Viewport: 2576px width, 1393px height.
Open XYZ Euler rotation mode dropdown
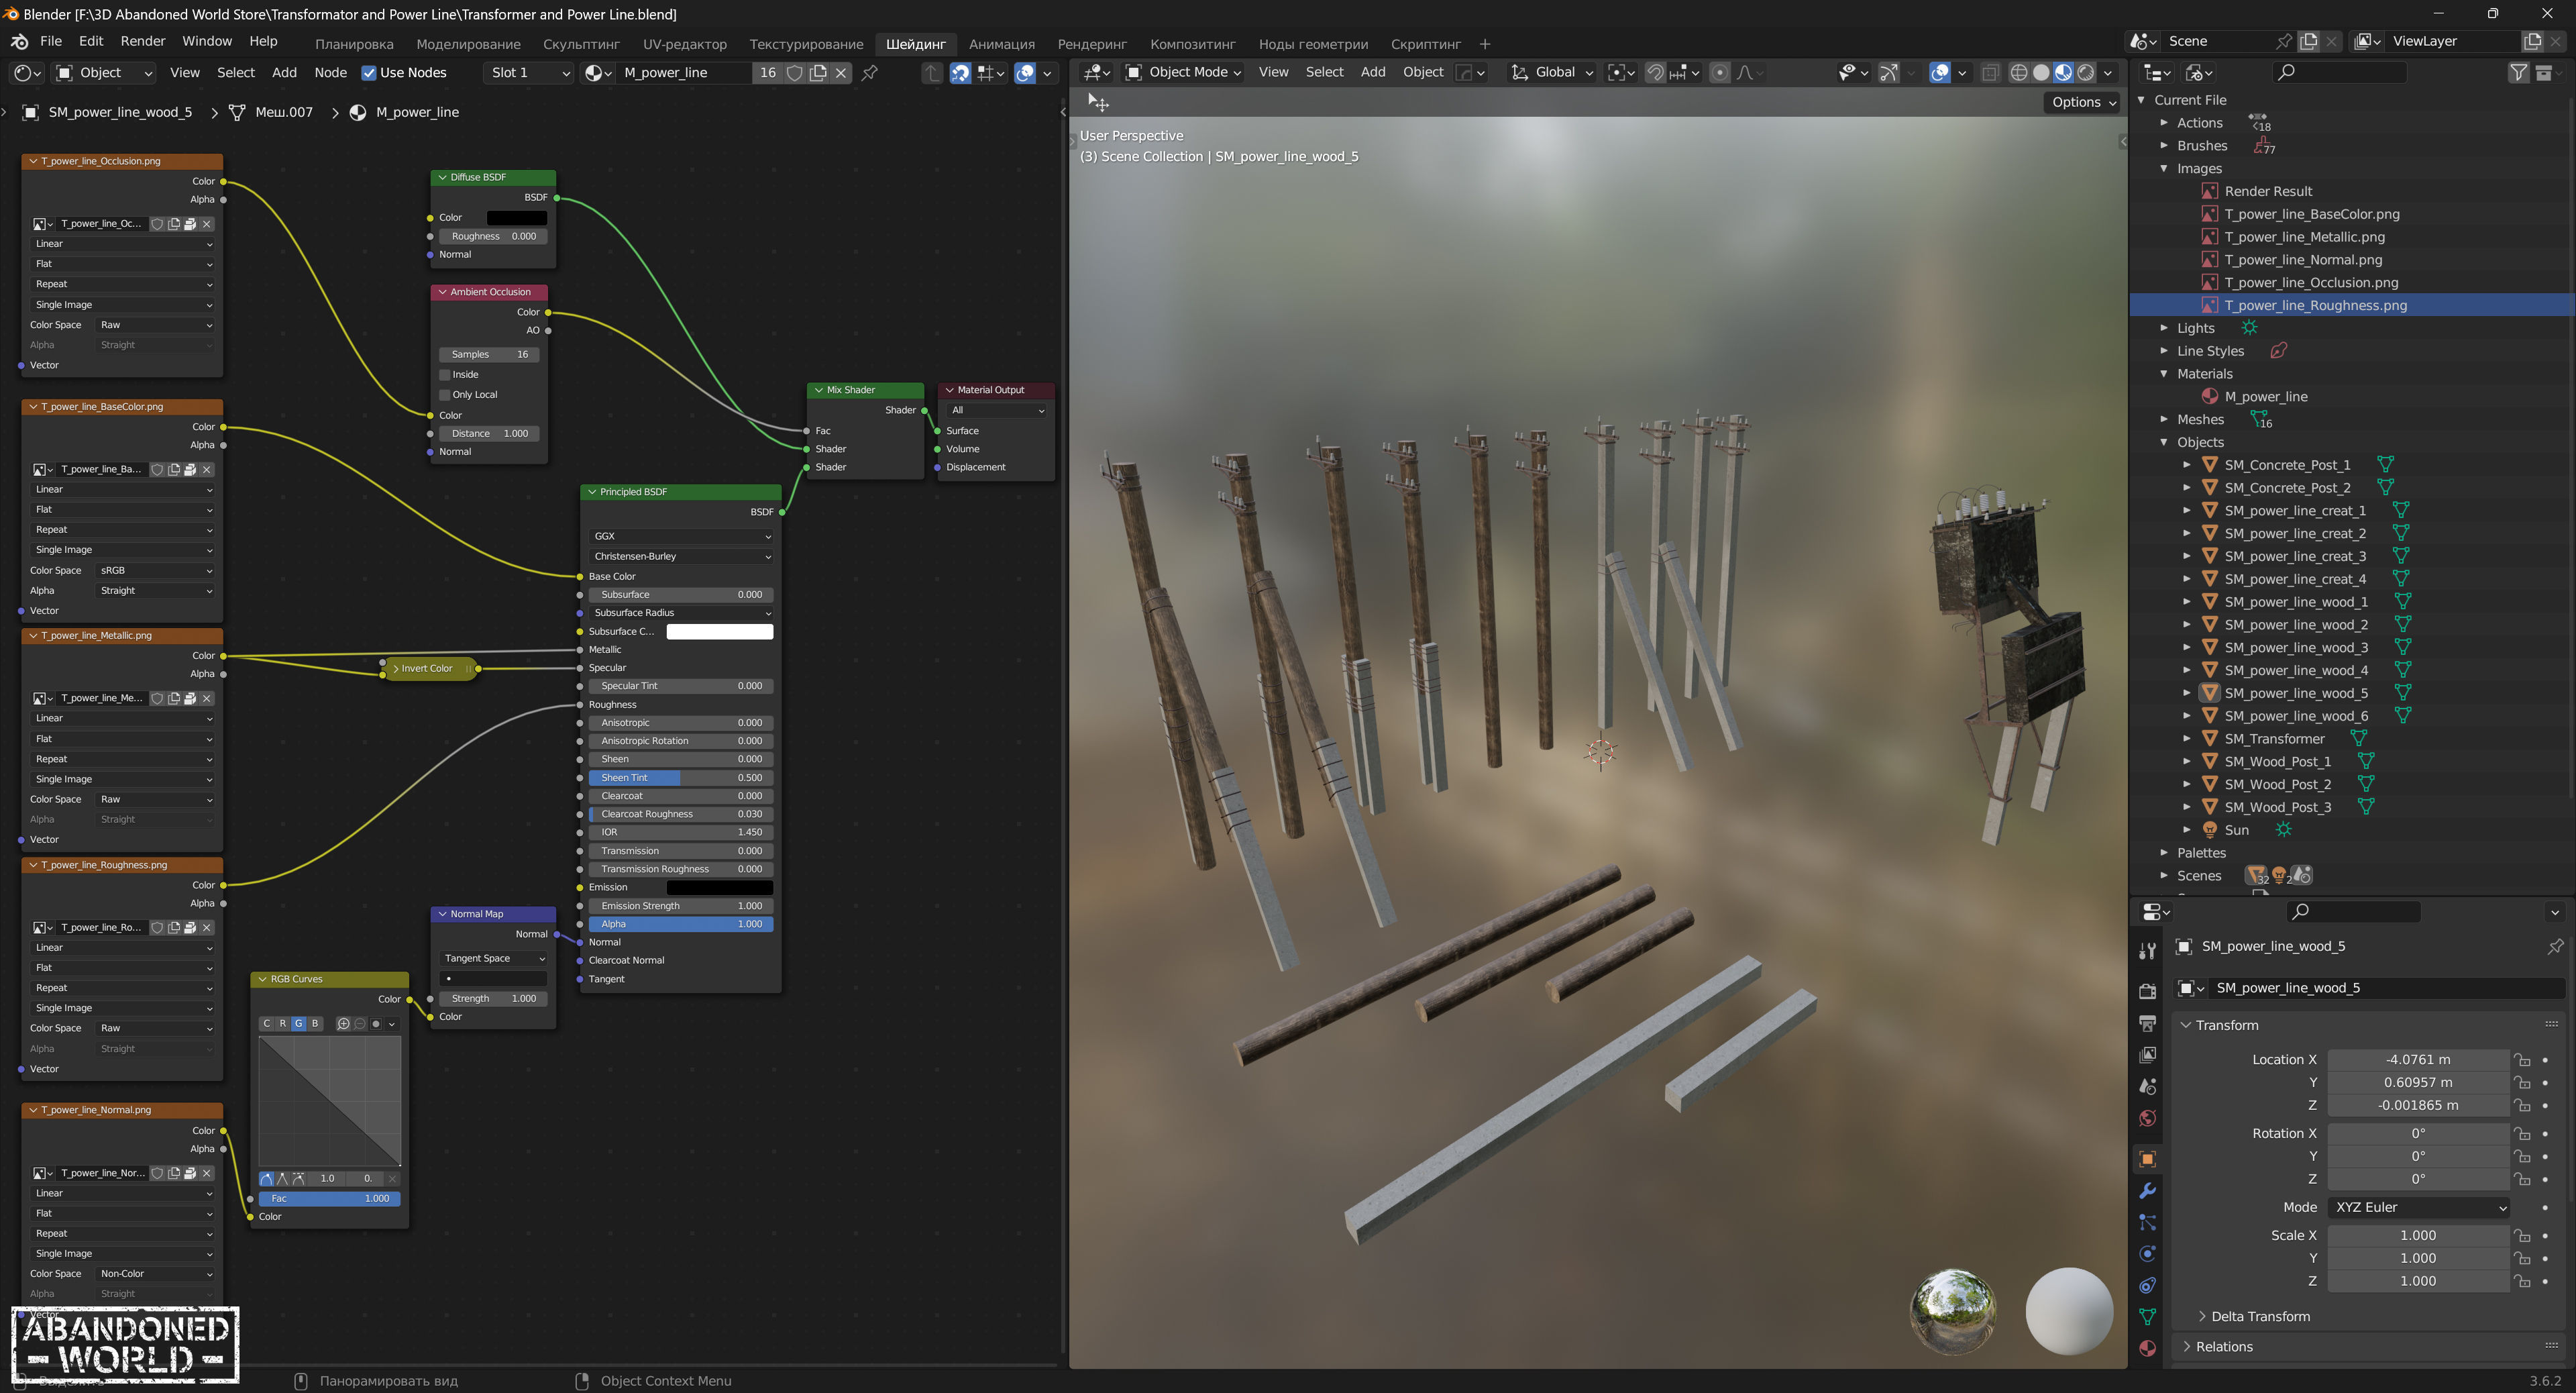pos(2418,1207)
